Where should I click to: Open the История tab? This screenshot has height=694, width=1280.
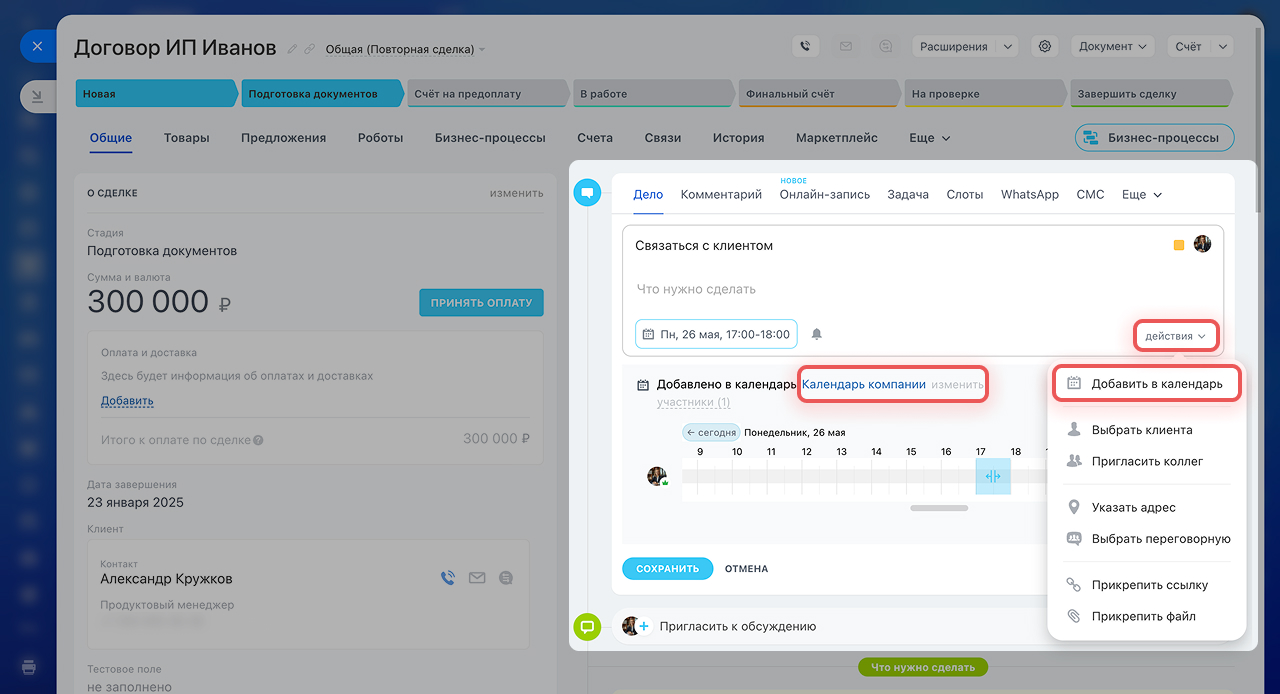738,138
